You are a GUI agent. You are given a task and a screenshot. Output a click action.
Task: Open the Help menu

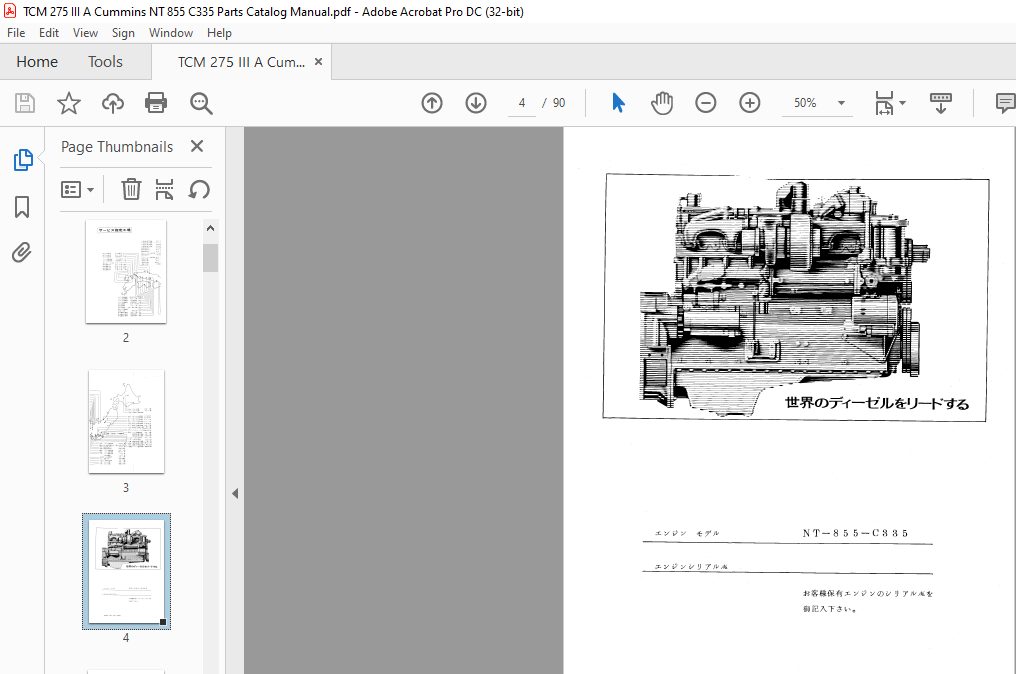(219, 32)
